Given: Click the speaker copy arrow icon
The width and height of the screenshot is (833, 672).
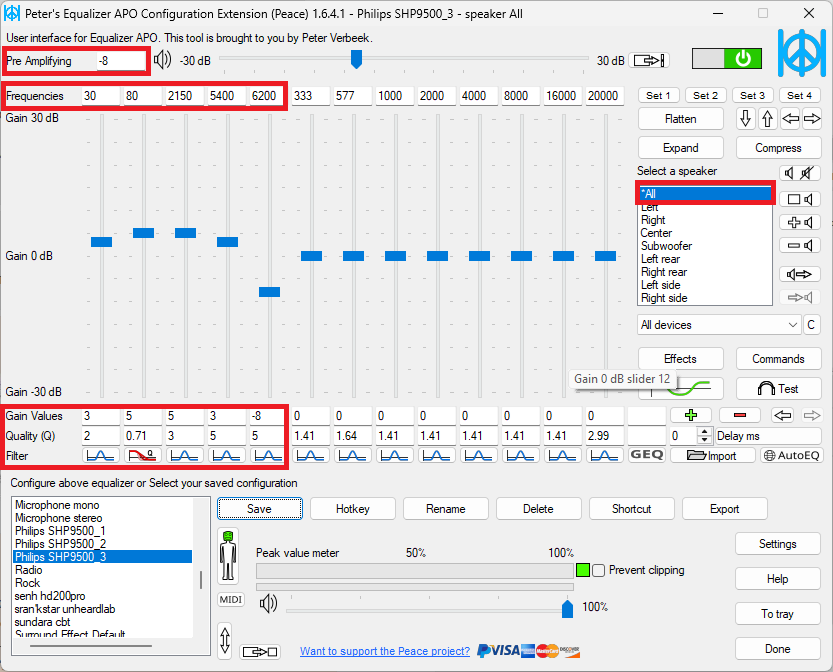Looking at the screenshot, I should click(800, 274).
